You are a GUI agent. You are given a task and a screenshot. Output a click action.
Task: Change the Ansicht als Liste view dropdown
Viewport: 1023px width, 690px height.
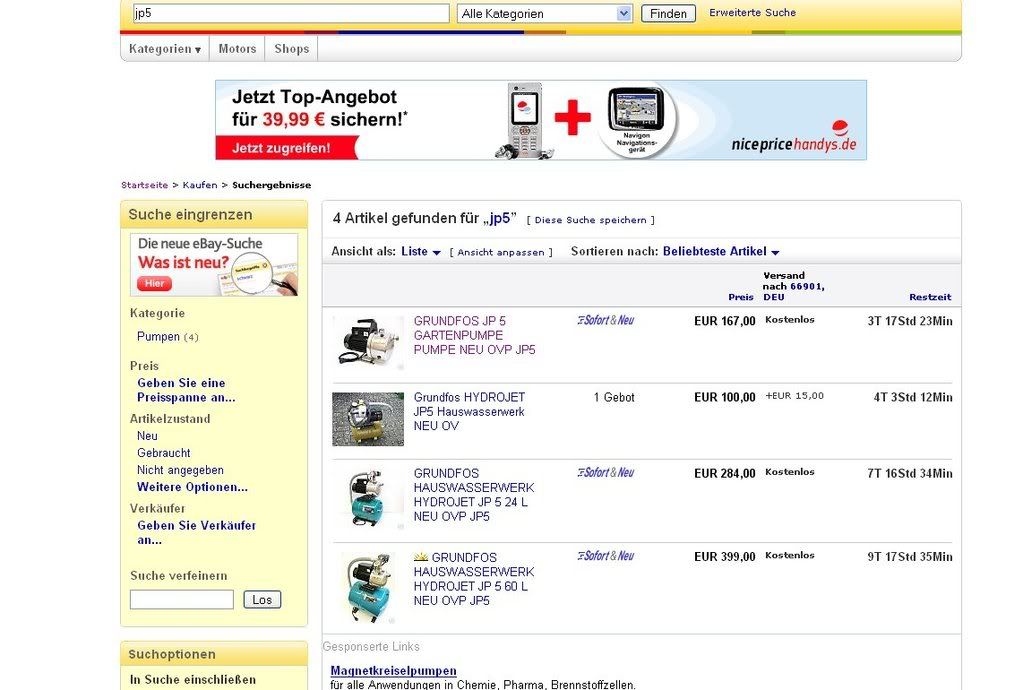[x=421, y=252]
